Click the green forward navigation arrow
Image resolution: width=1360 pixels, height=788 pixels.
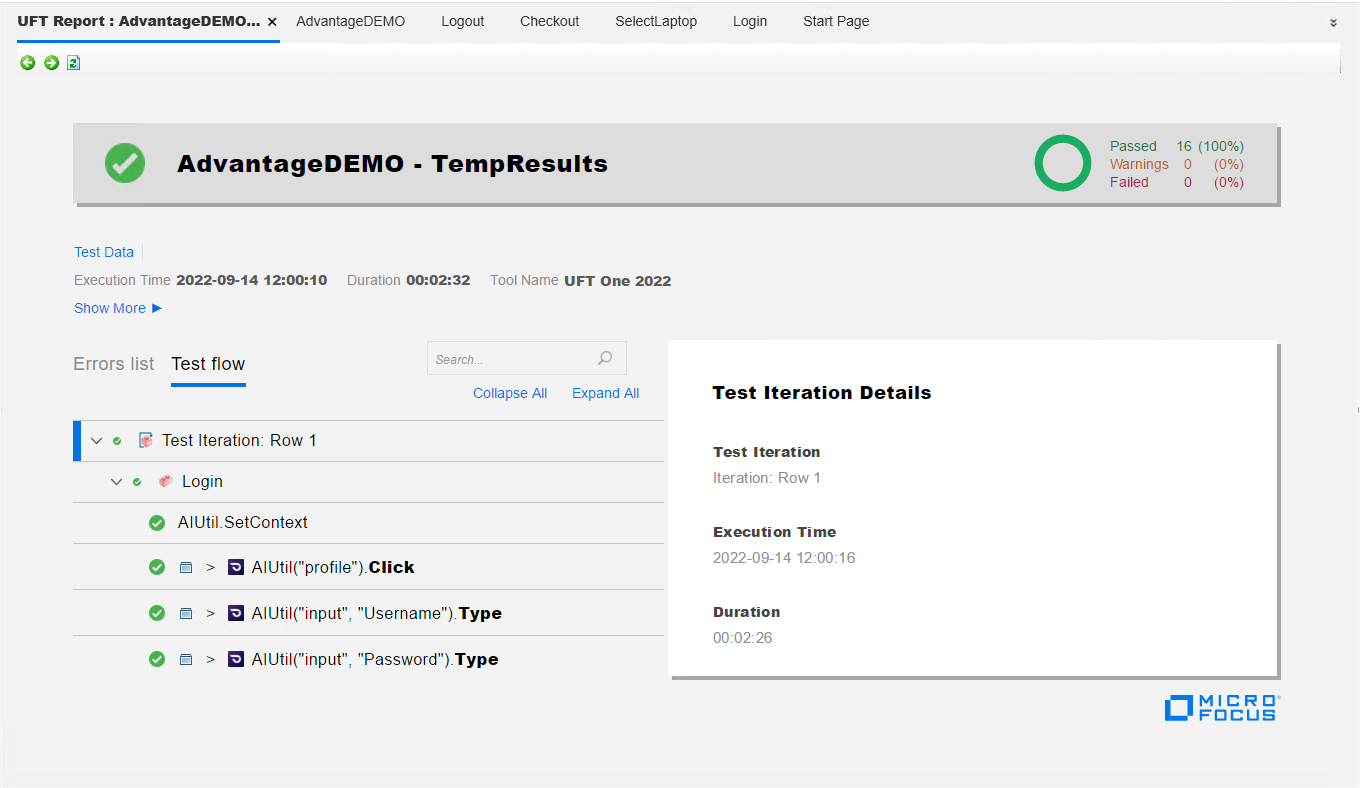[x=51, y=63]
